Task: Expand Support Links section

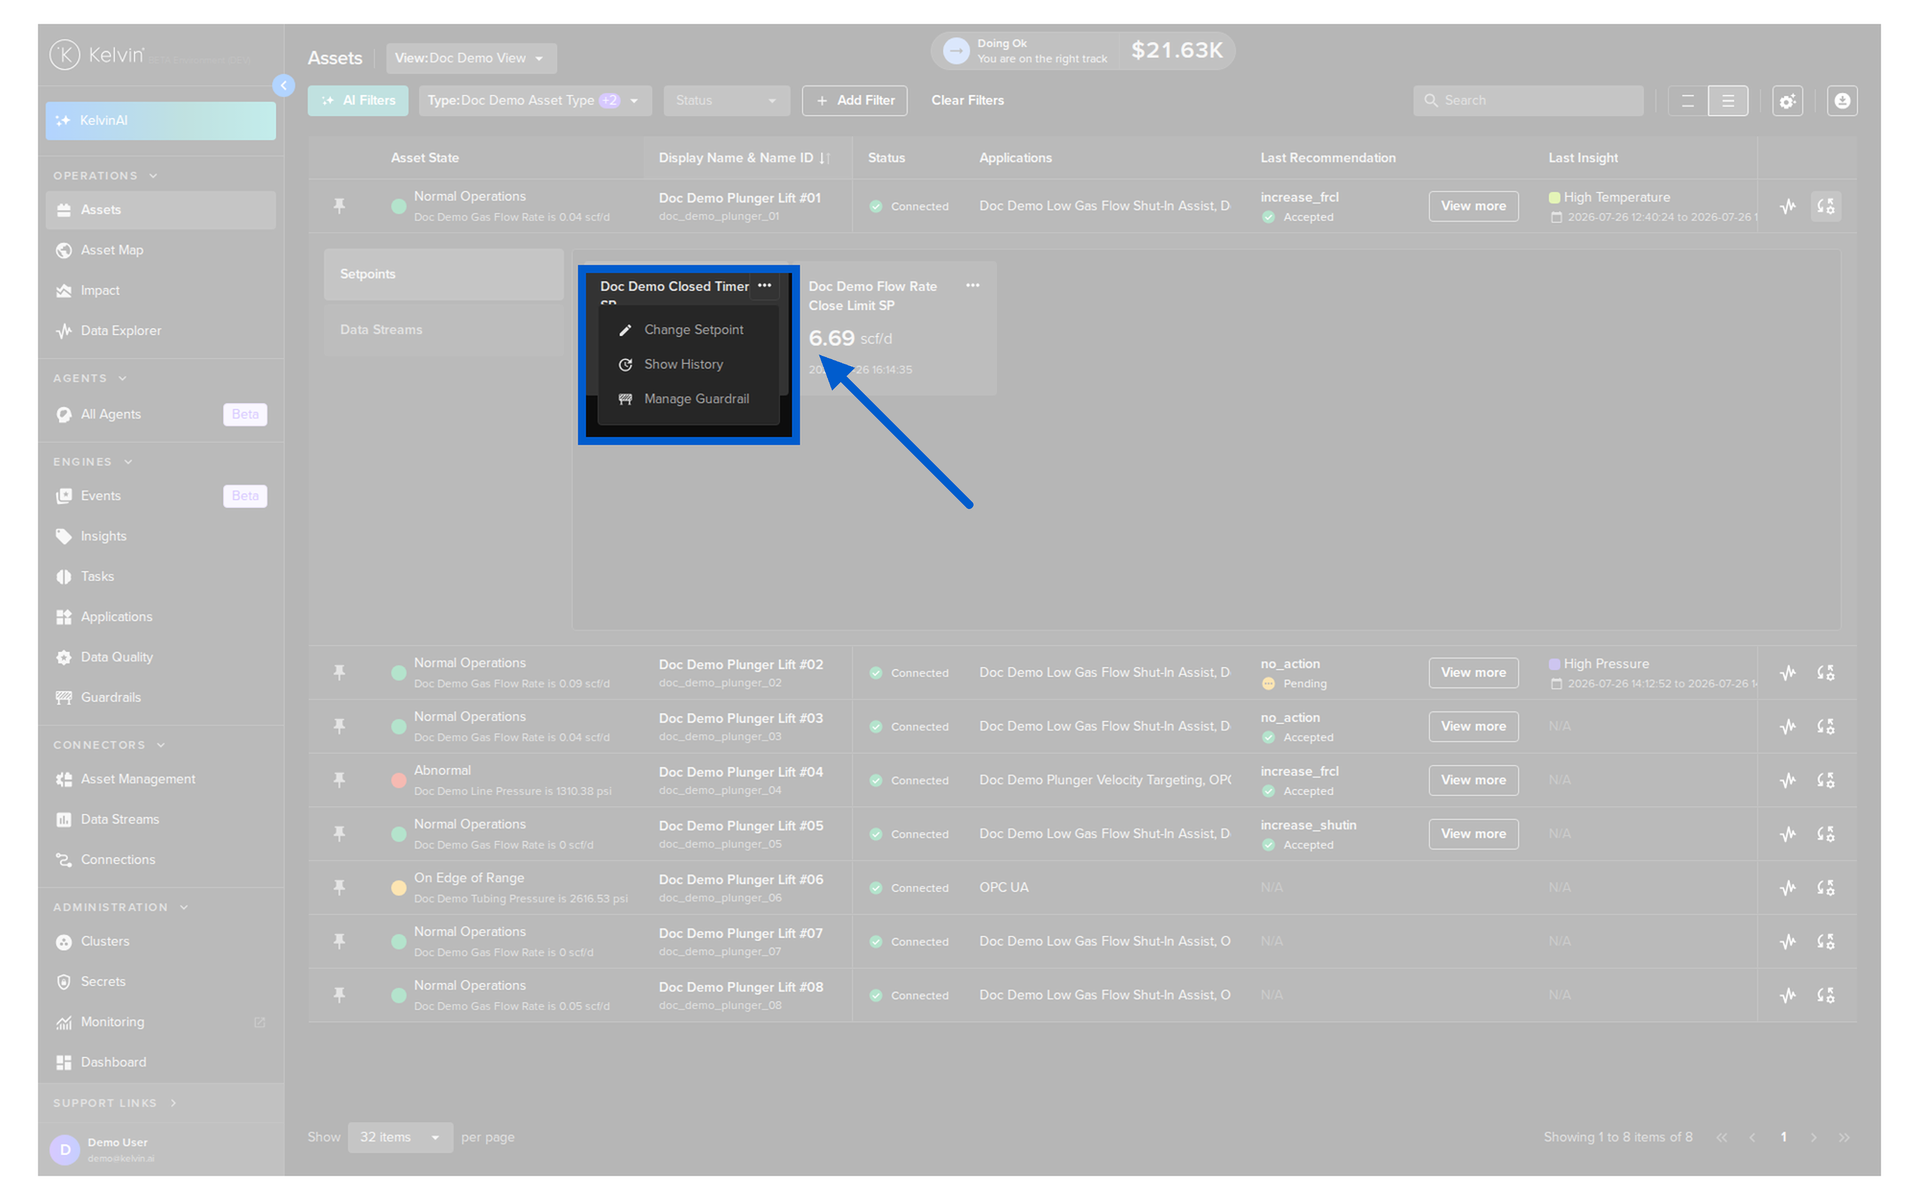Action: pos(173,1103)
